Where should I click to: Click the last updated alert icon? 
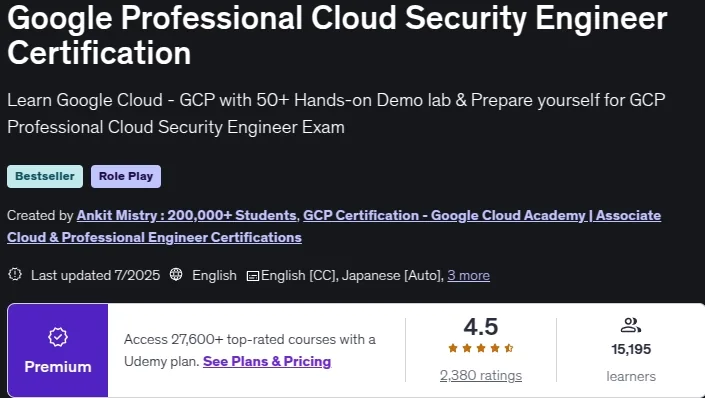15,274
